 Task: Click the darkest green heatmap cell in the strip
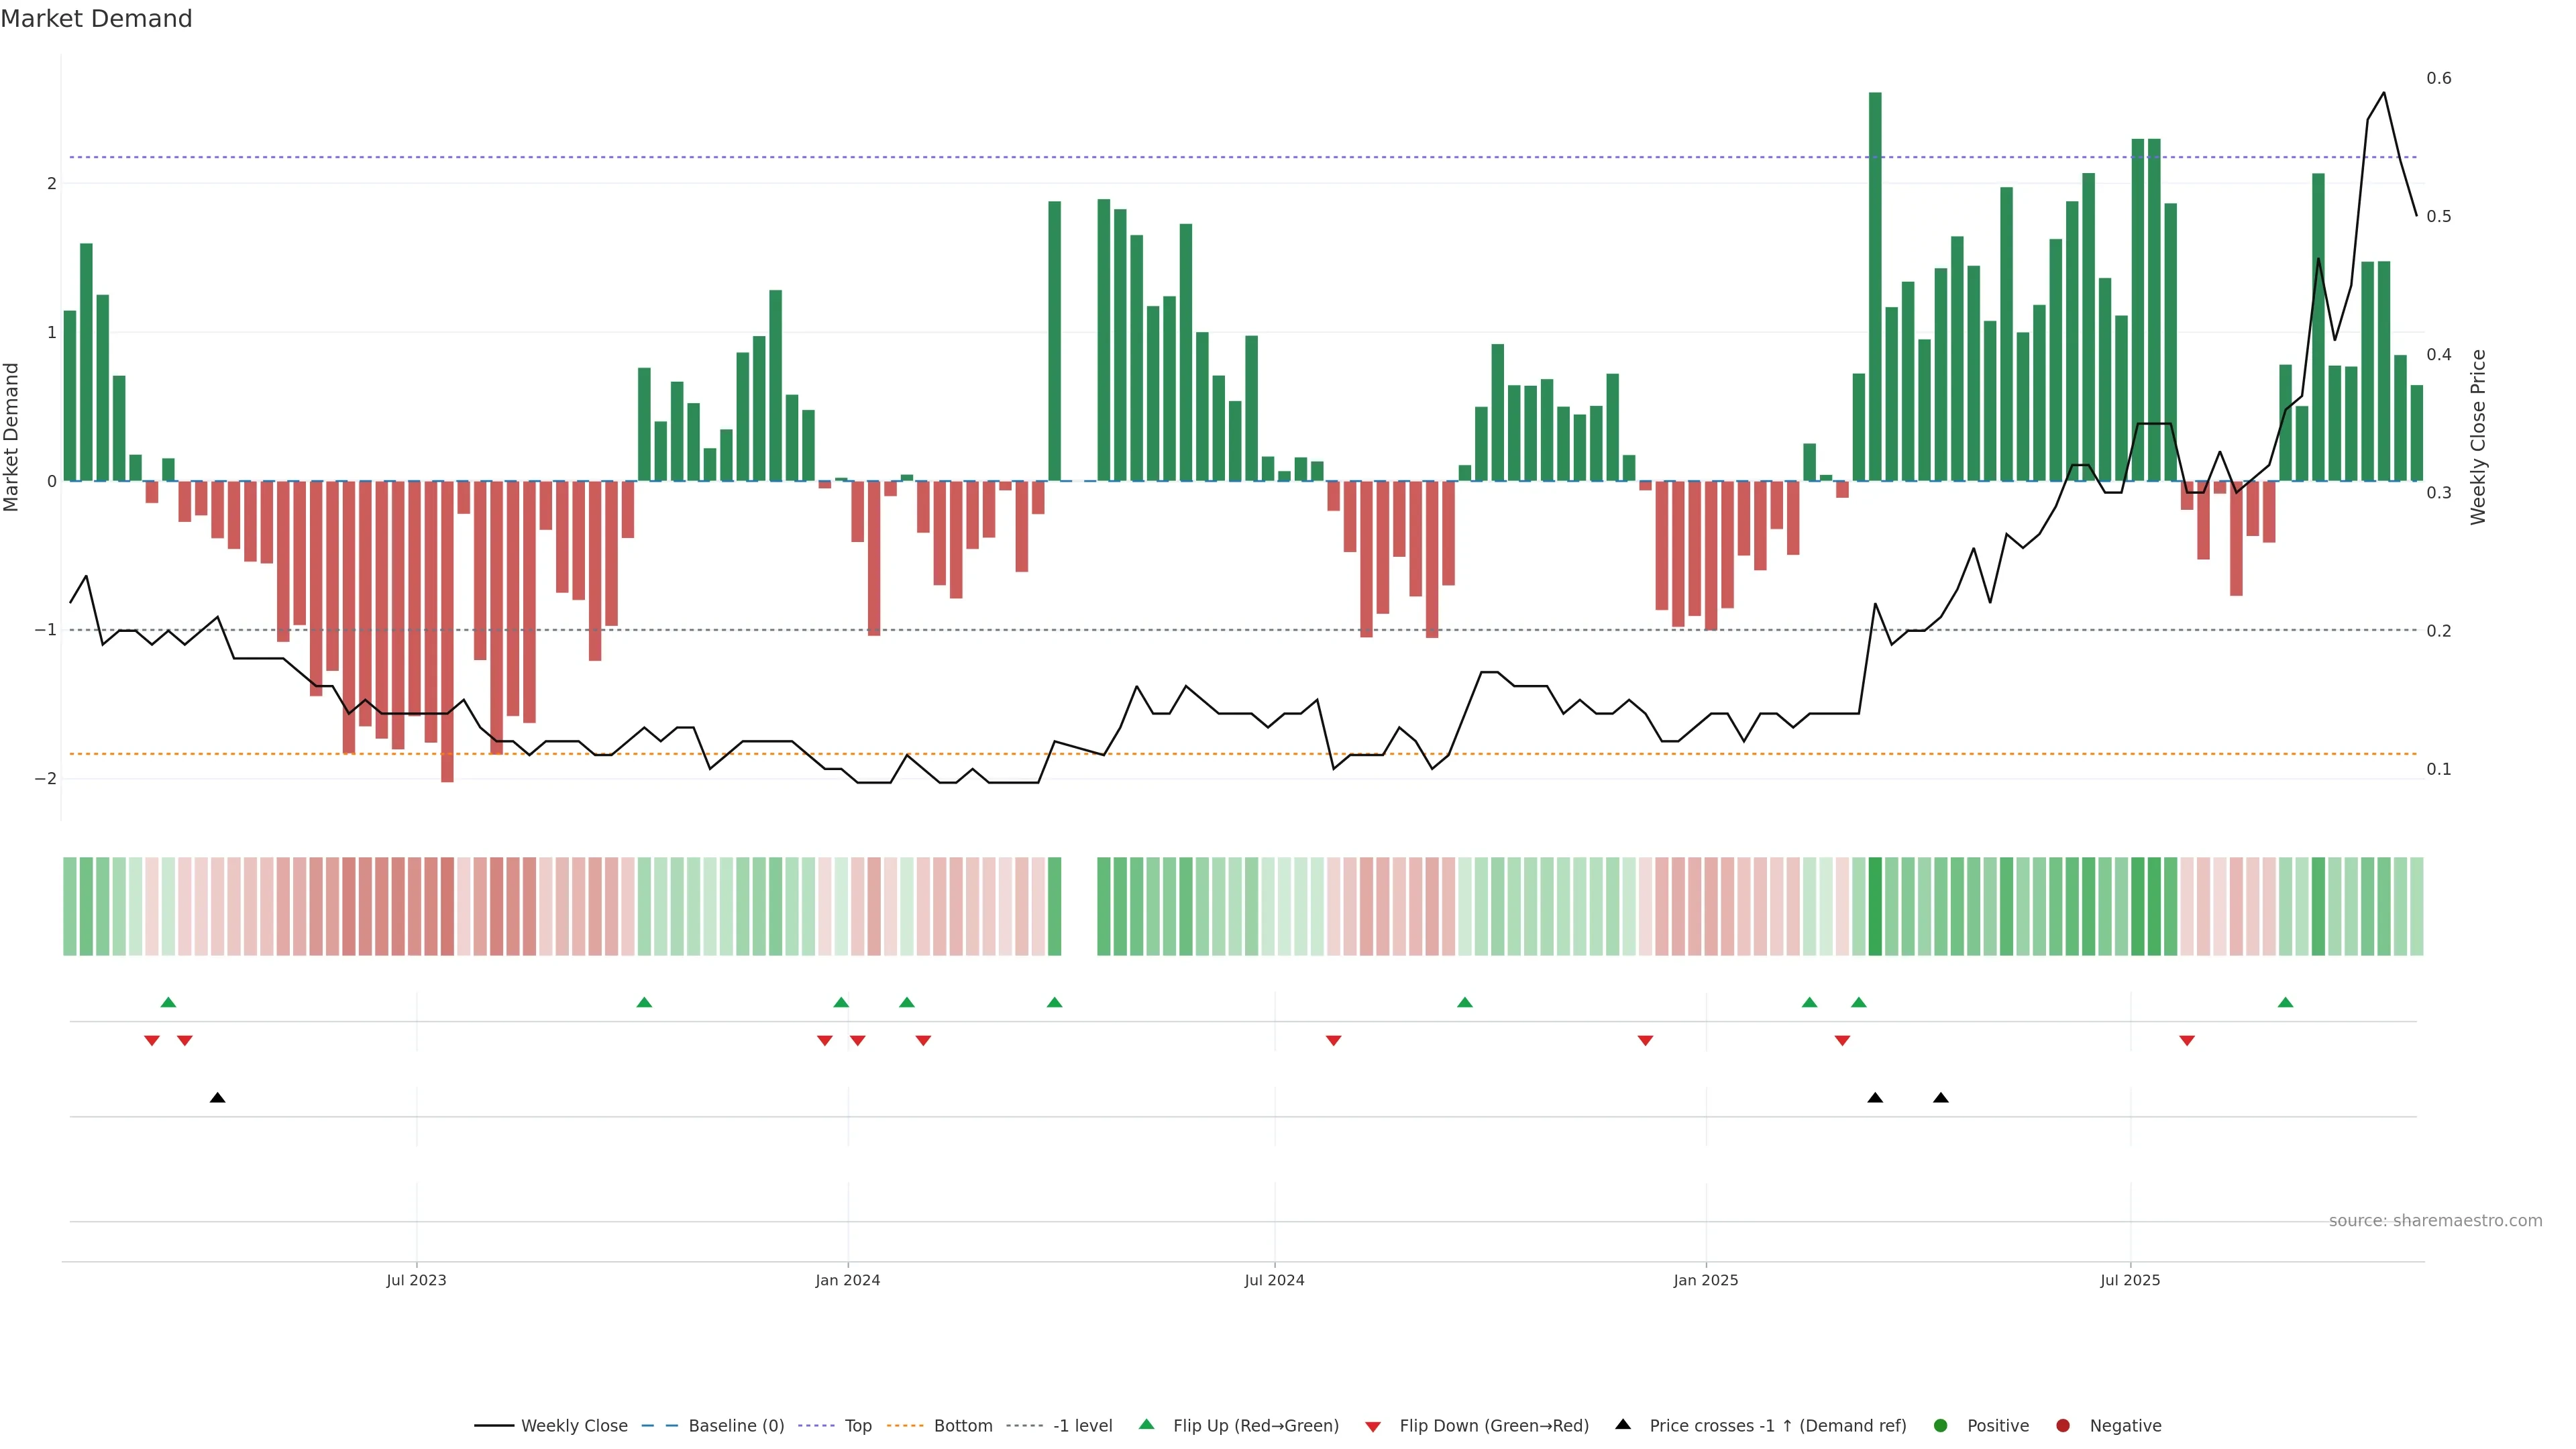pyautogui.click(x=1875, y=906)
